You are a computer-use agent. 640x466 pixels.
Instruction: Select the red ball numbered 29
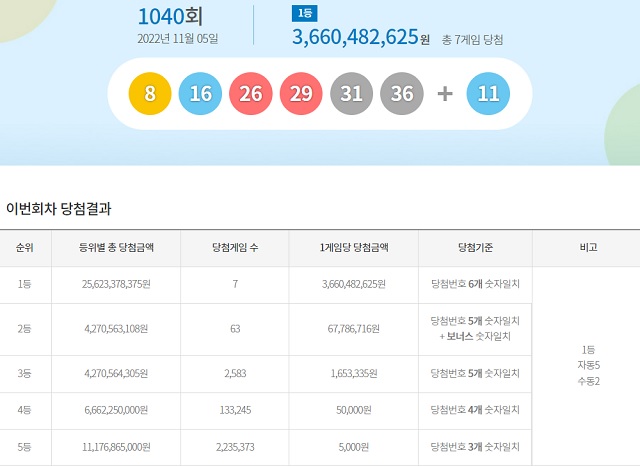301,93
